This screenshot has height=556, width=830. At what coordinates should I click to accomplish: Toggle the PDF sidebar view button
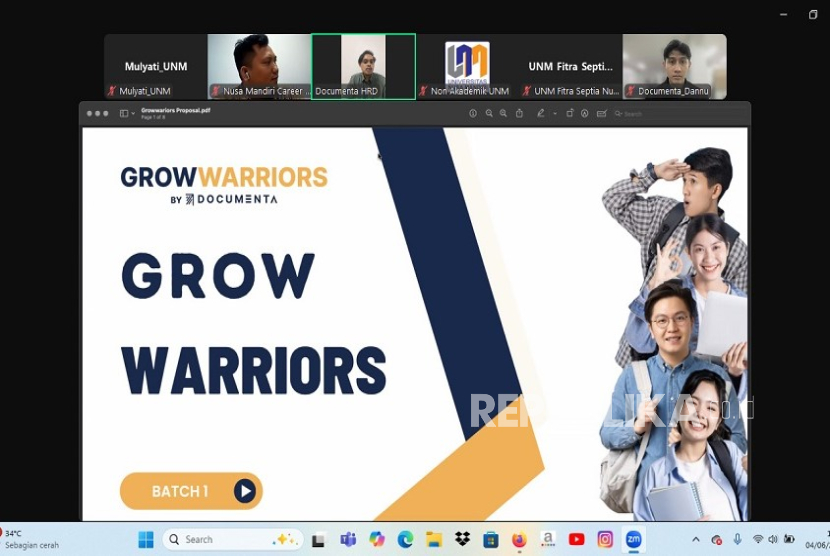click(x=124, y=113)
